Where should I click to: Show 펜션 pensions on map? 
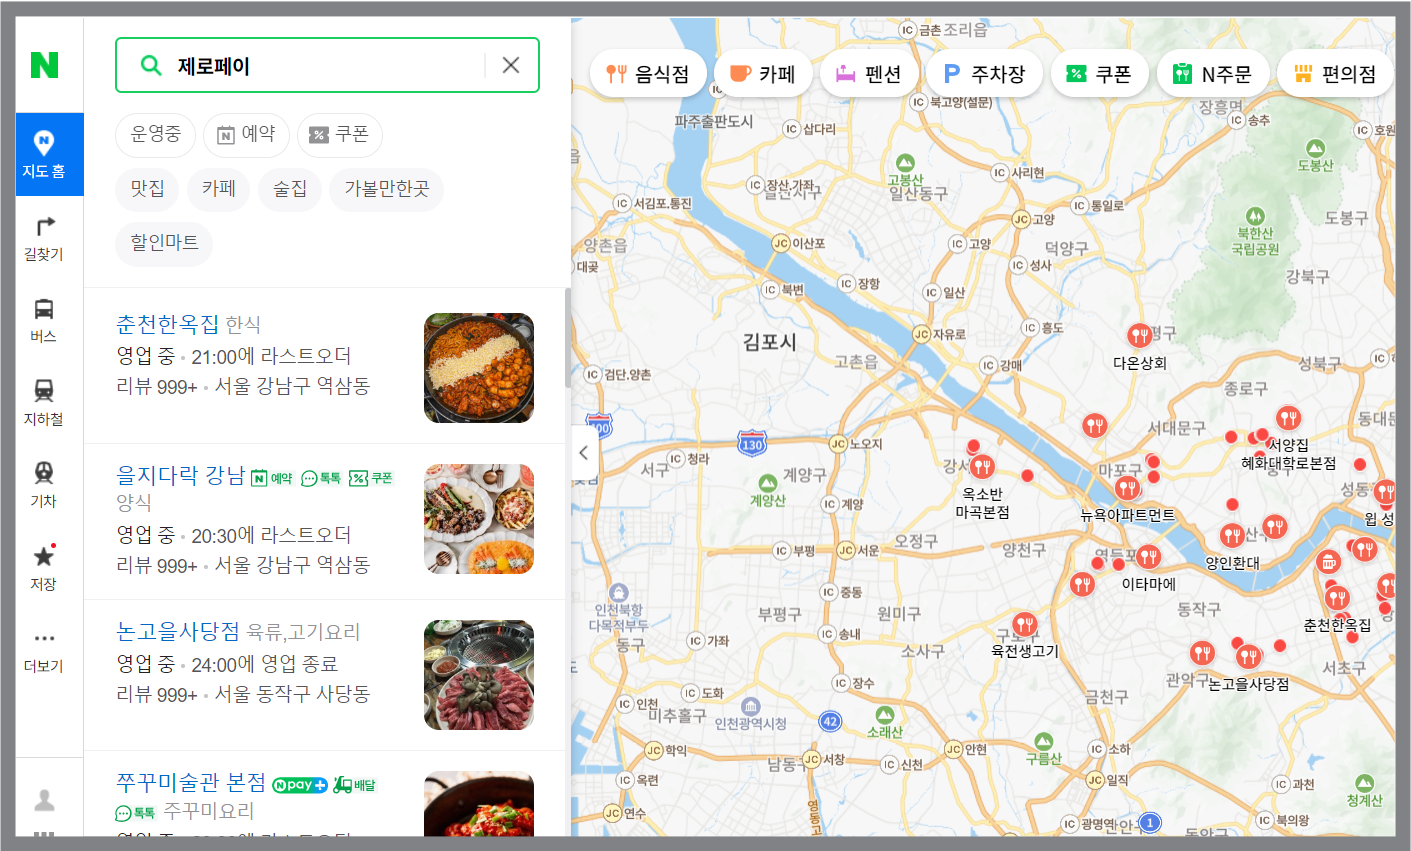tap(869, 74)
